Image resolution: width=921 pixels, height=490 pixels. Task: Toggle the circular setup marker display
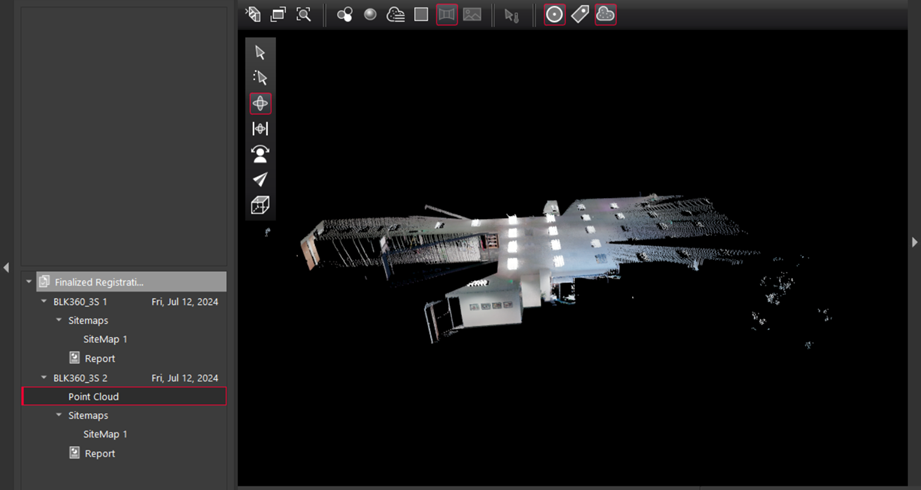coord(554,15)
